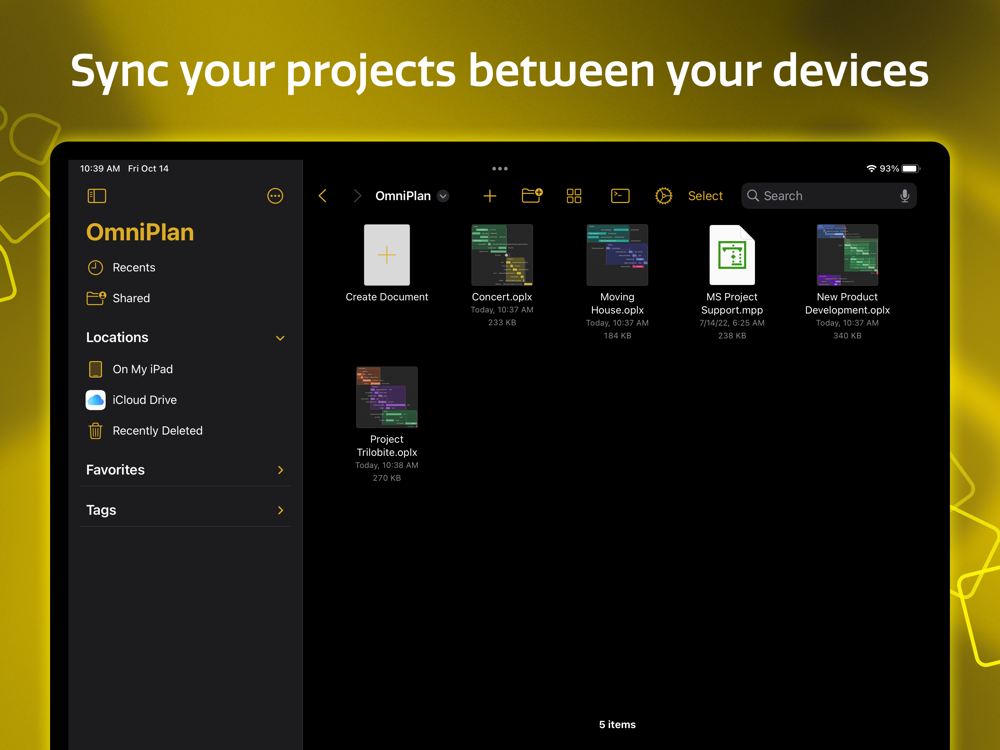1000x750 pixels.
Task: Open the multitasking three-dot menu
Action: coord(500,168)
